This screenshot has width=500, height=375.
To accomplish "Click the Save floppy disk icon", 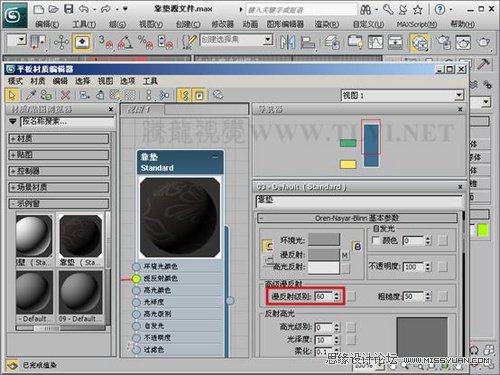I will point(68,9).
